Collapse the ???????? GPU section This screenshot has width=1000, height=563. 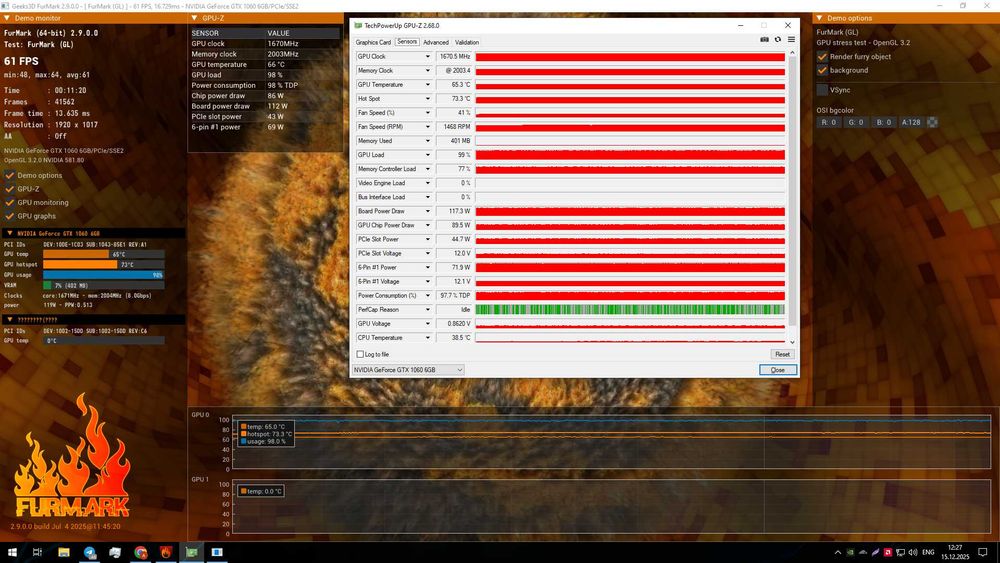[10, 319]
